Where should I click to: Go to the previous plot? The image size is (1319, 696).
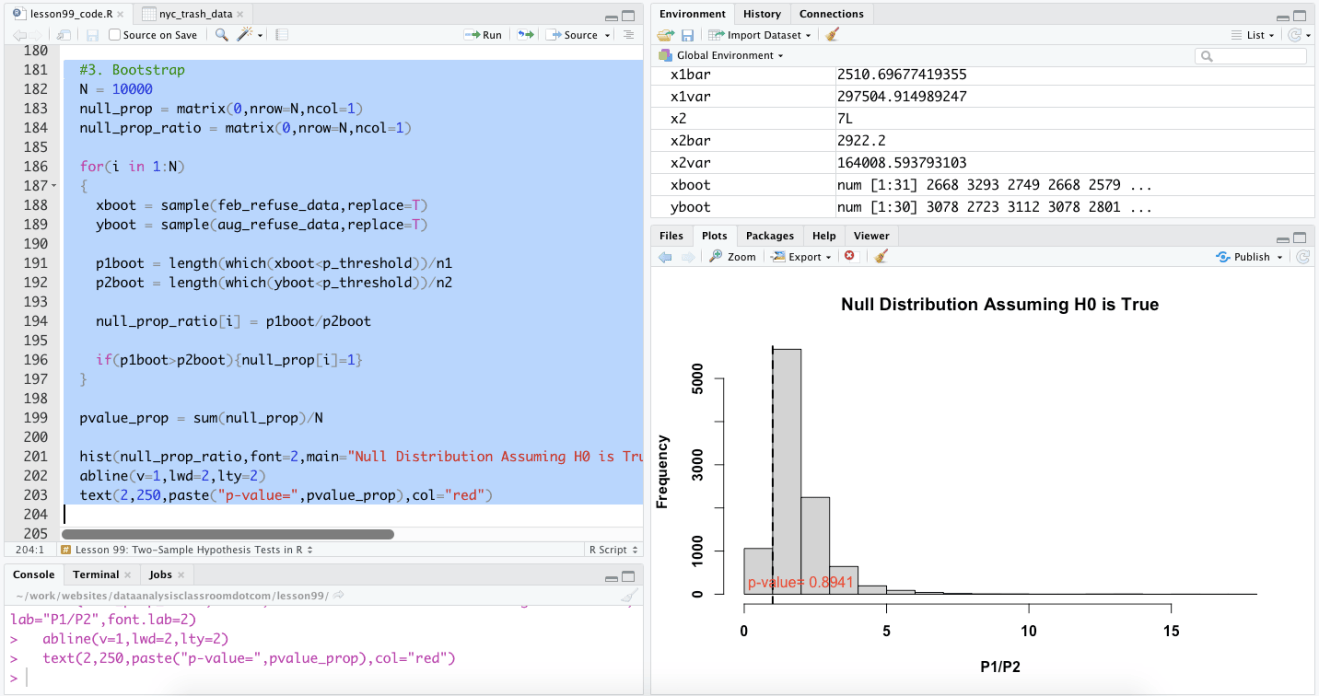click(x=666, y=257)
